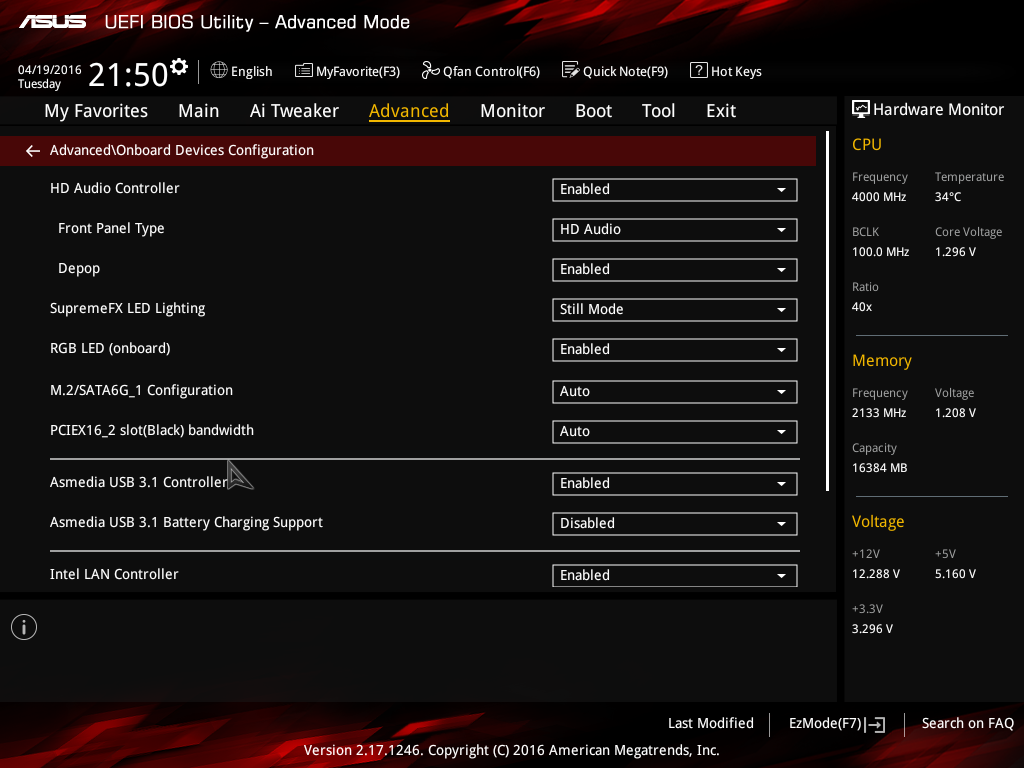This screenshot has width=1024, height=768.
Task: Expand the Front Panel Type dropdown
Action: [x=675, y=230]
